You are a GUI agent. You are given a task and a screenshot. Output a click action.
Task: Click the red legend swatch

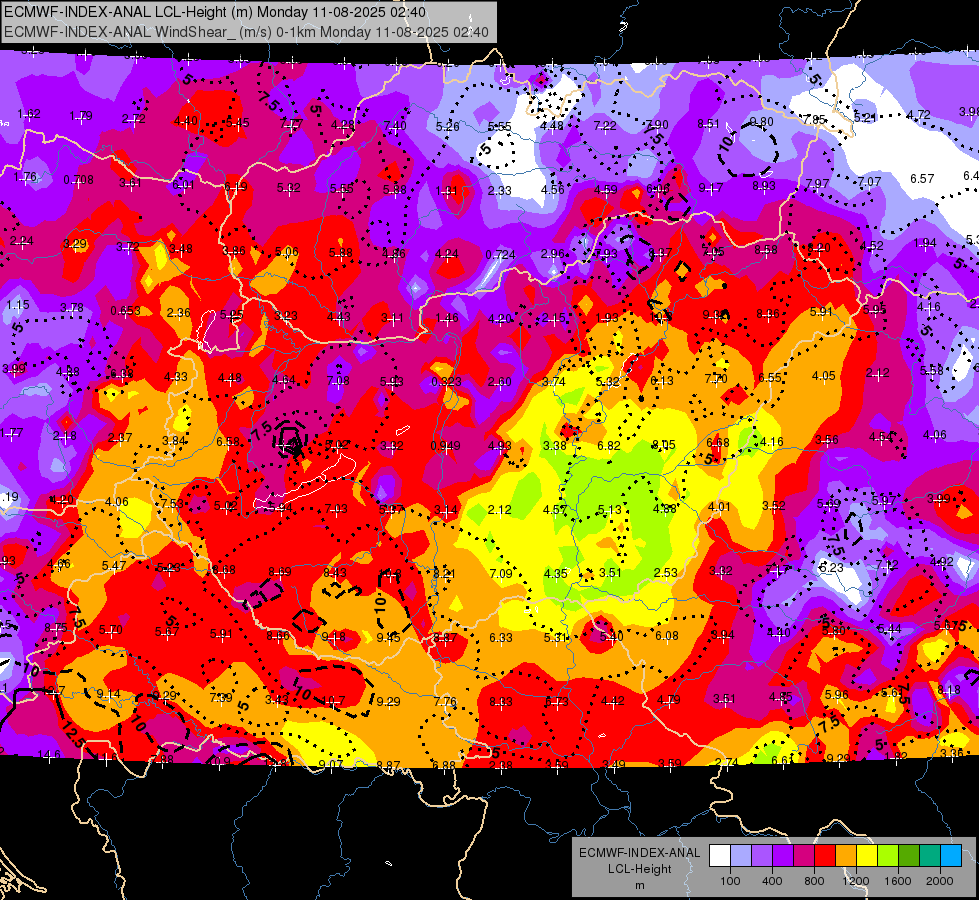[825, 856]
